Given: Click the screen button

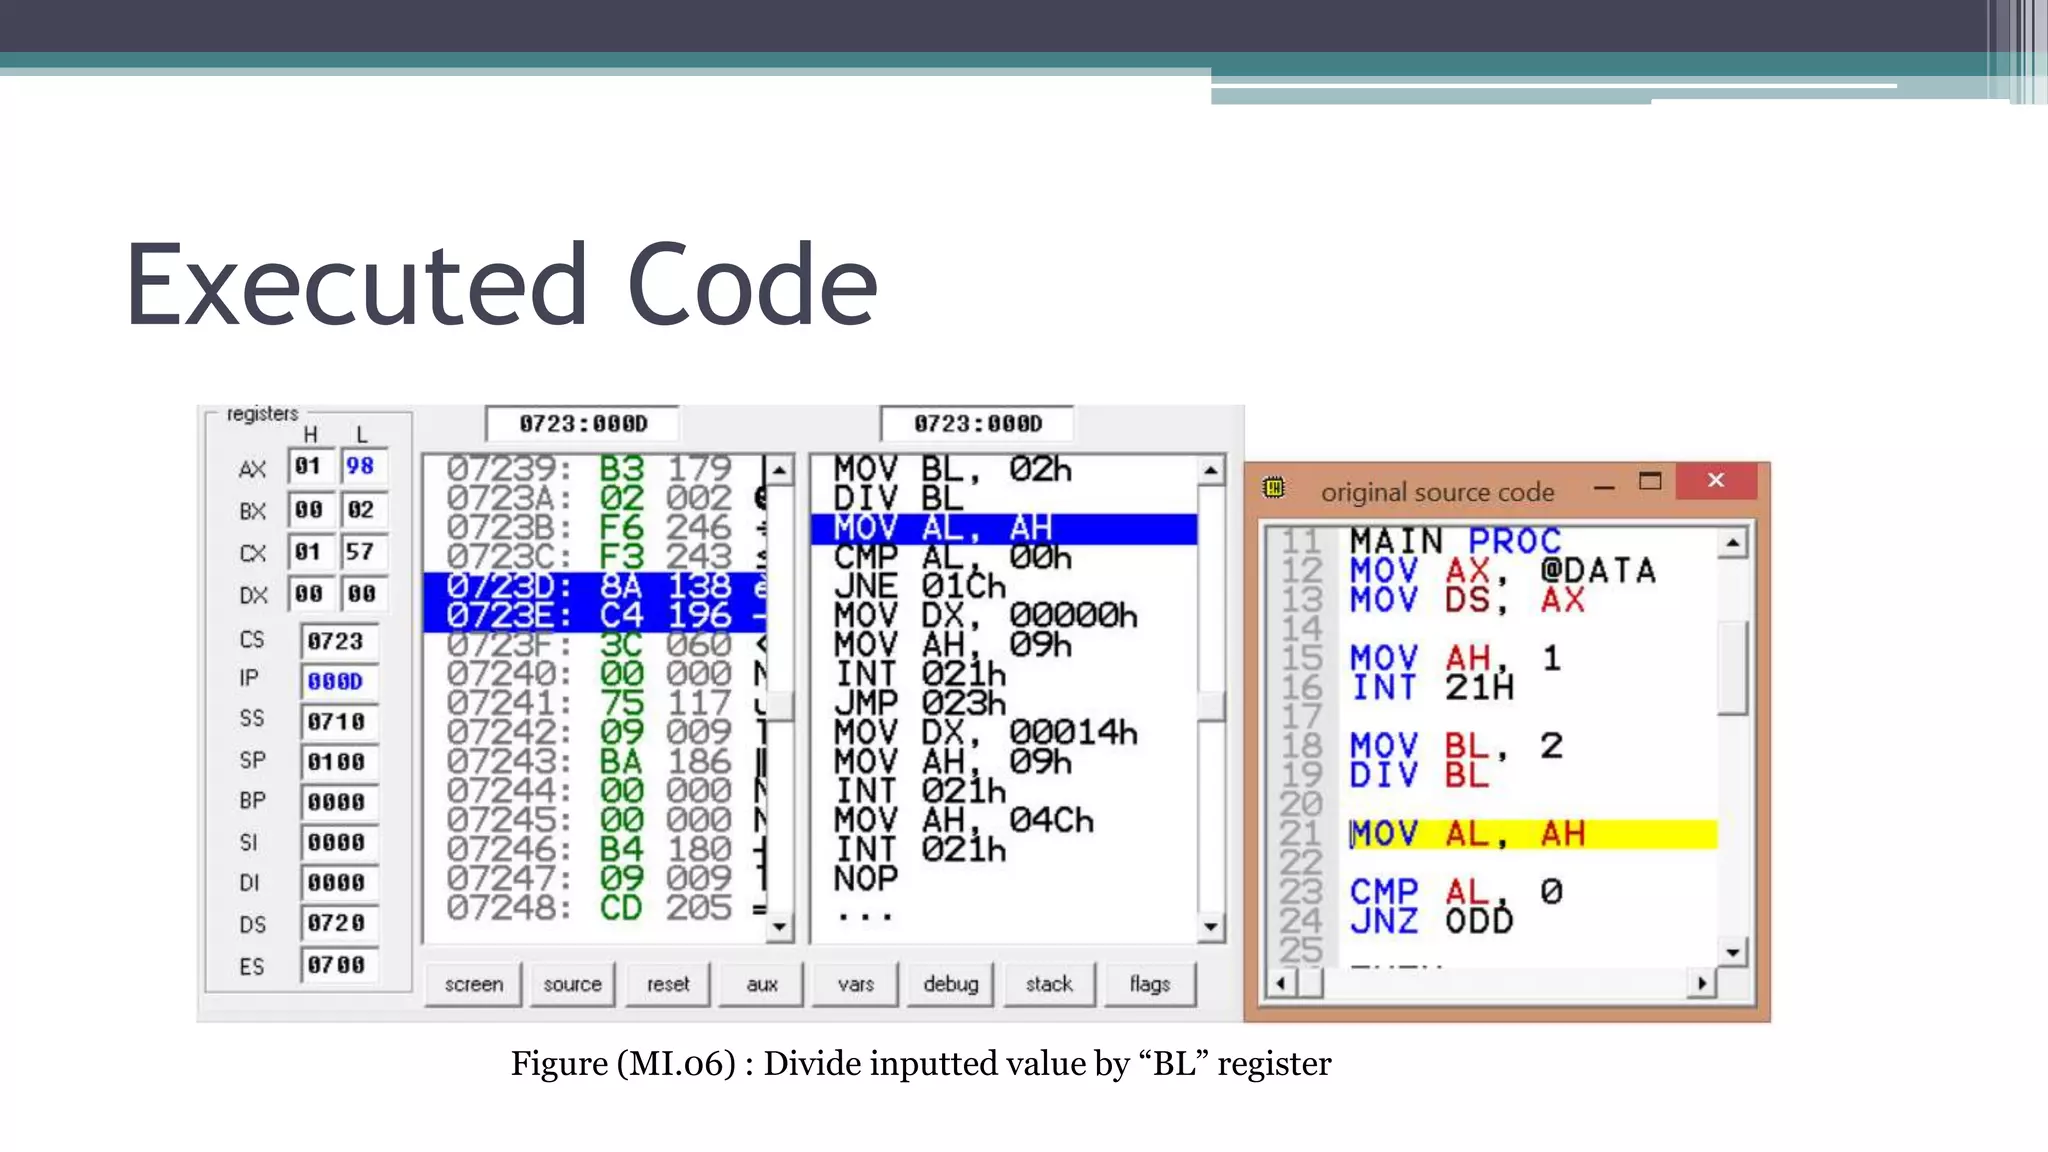Looking at the screenshot, I should point(474,984).
